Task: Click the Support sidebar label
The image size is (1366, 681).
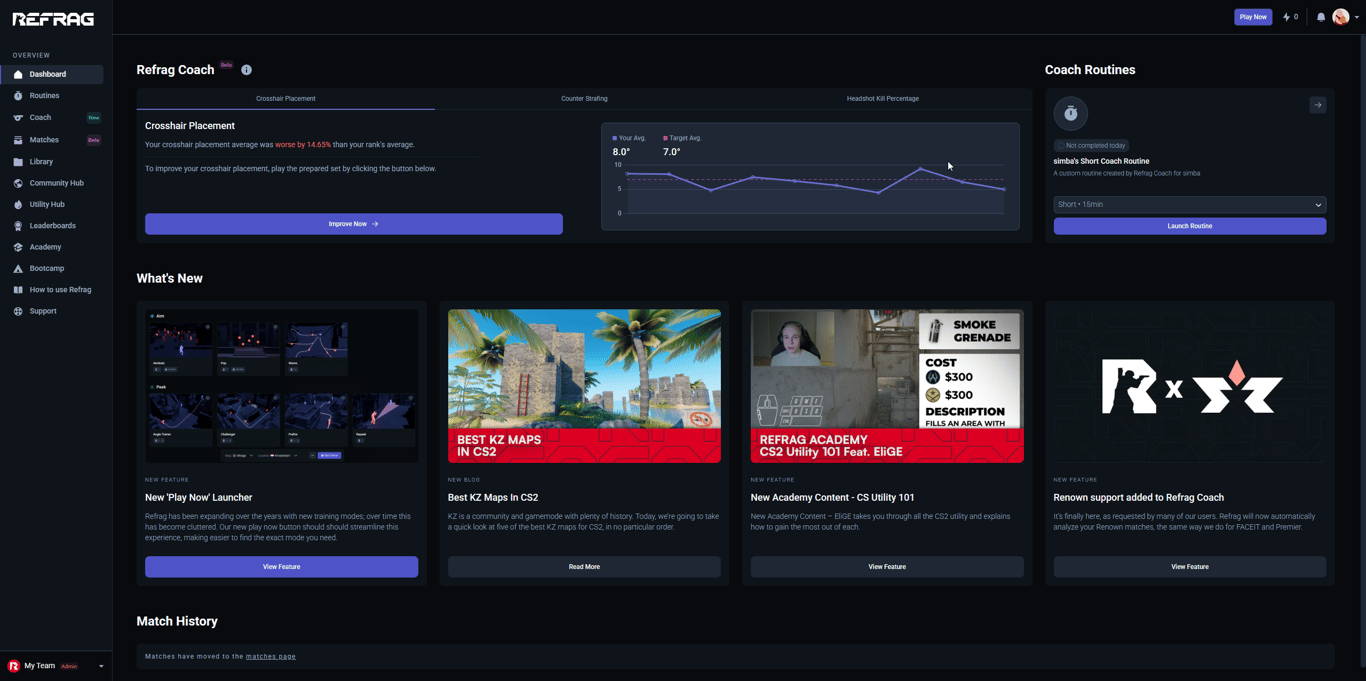Action: click(43, 311)
